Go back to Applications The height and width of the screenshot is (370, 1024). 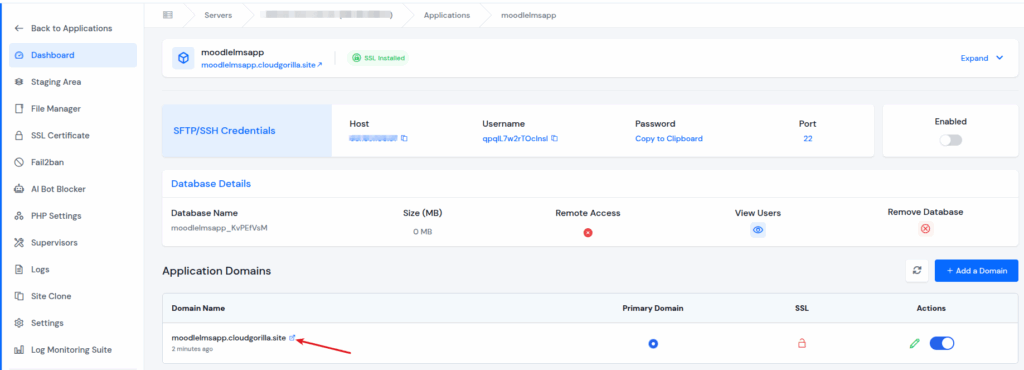63,28
